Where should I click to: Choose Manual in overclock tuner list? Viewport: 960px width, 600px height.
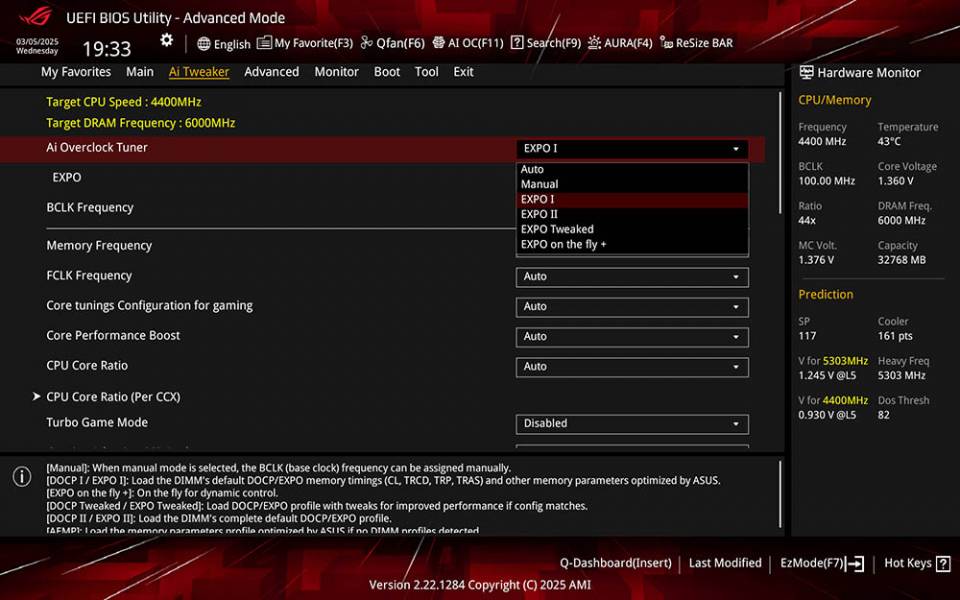point(632,184)
